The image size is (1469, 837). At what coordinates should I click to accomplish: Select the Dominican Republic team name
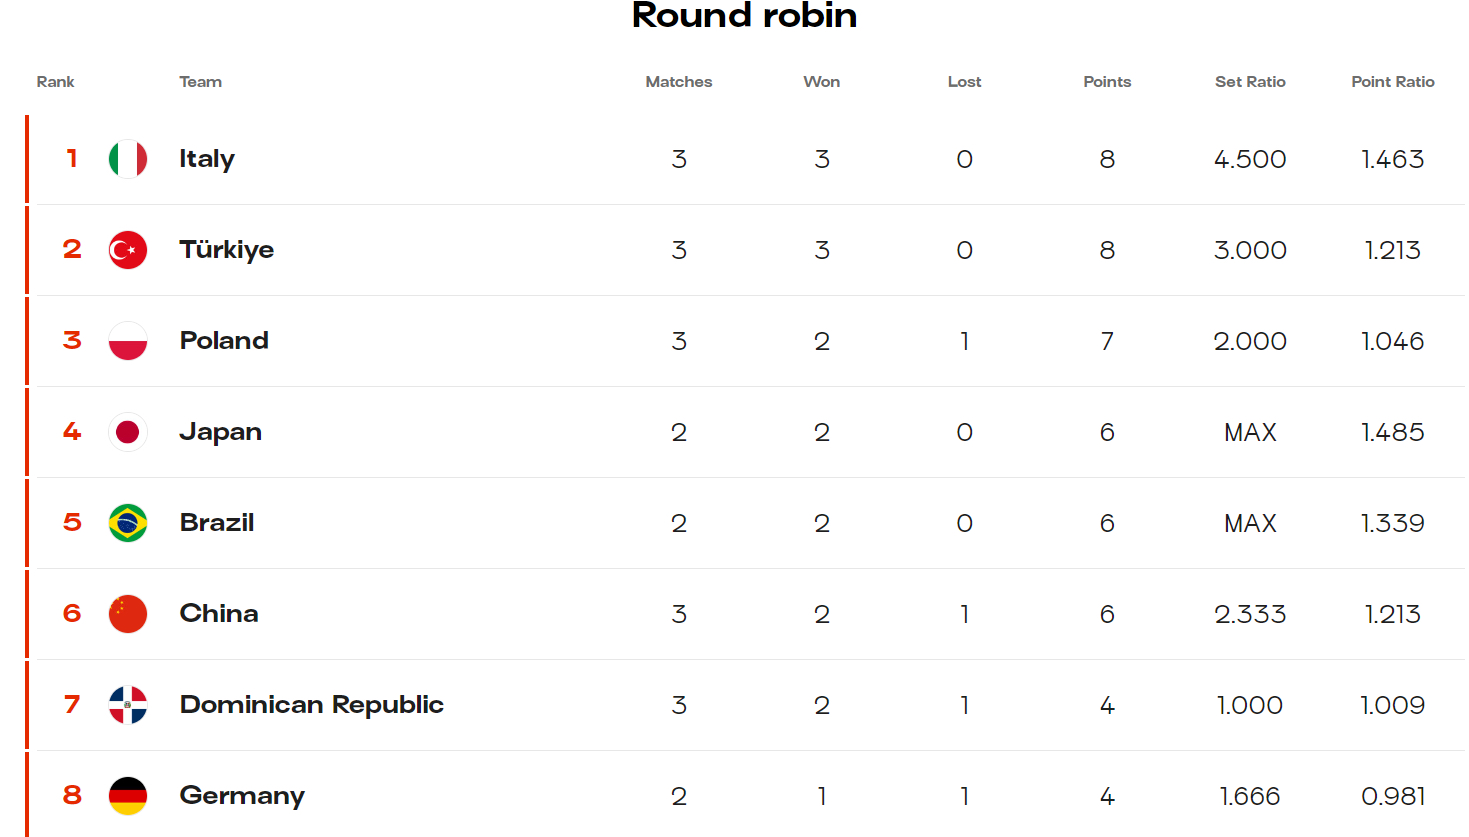(312, 705)
